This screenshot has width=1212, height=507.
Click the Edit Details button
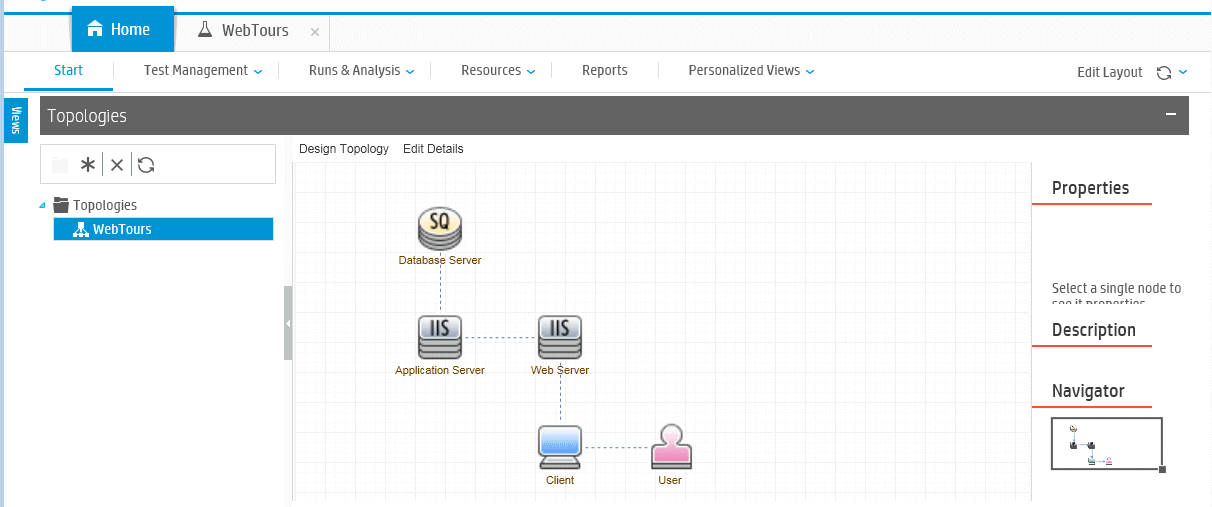(433, 149)
